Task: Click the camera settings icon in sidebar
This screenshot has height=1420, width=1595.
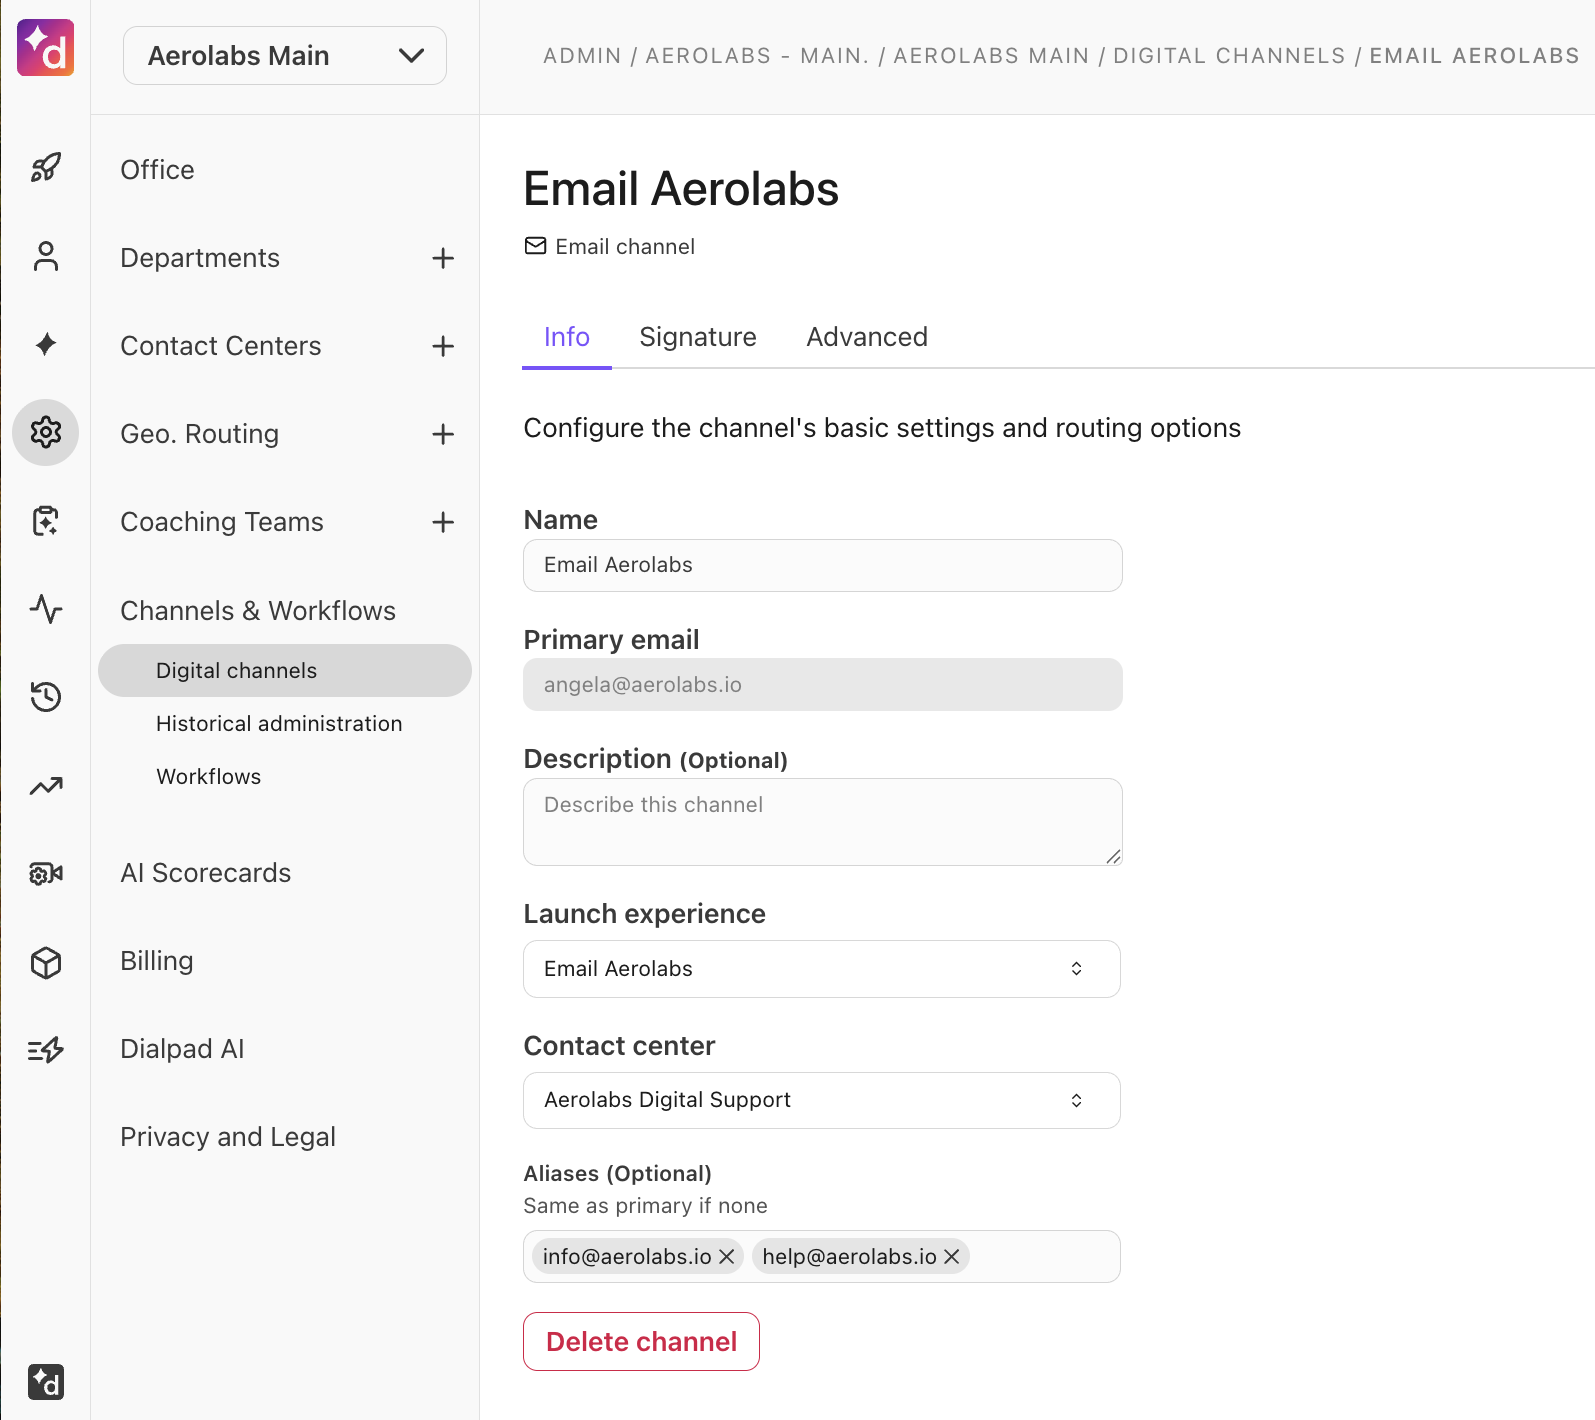Action: point(46,874)
